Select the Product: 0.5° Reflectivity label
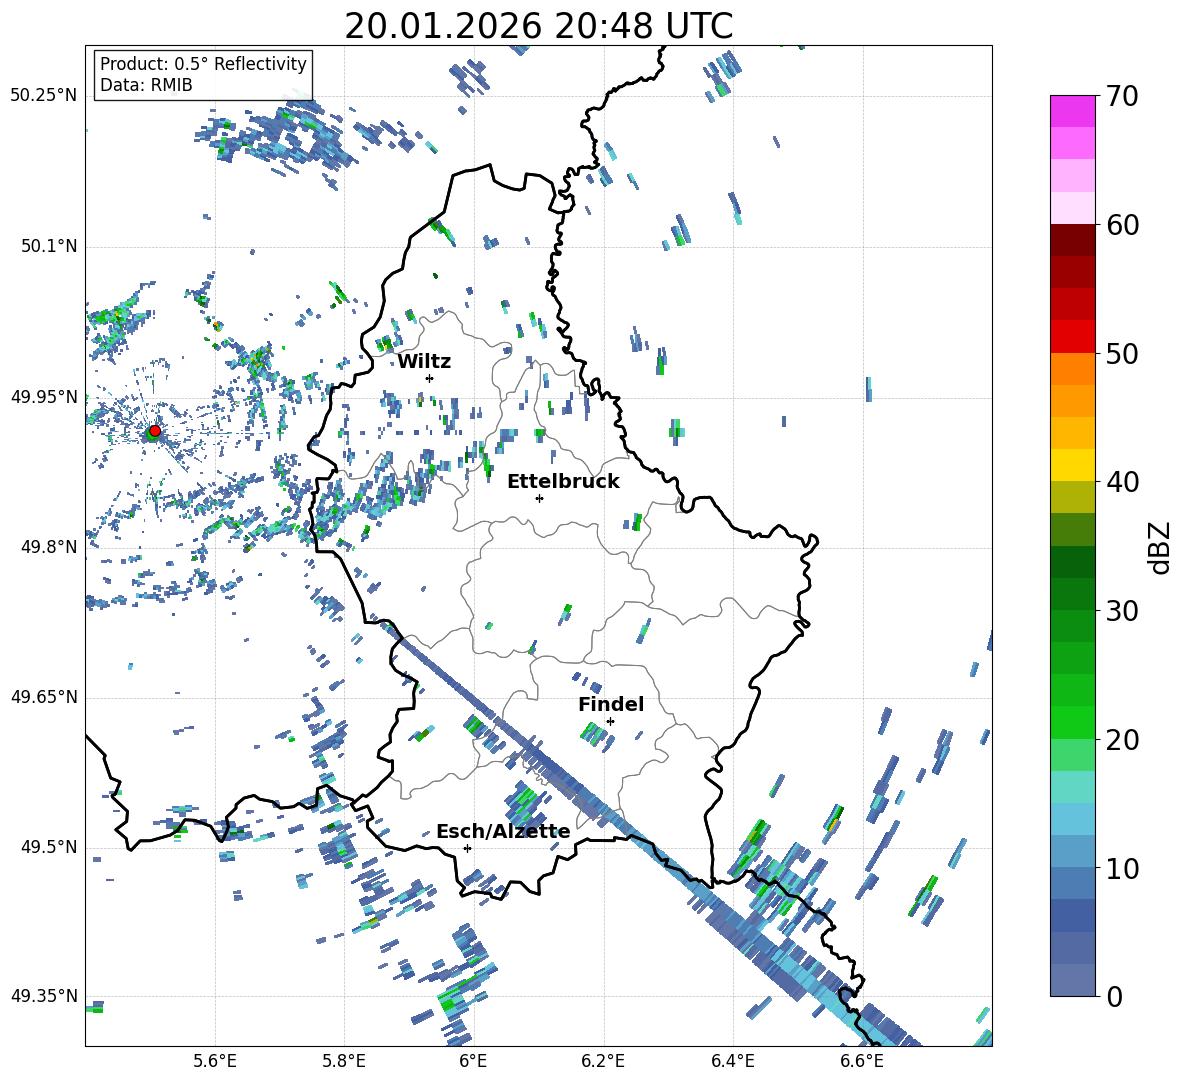Viewport: 1184px width, 1081px height. [x=203, y=63]
